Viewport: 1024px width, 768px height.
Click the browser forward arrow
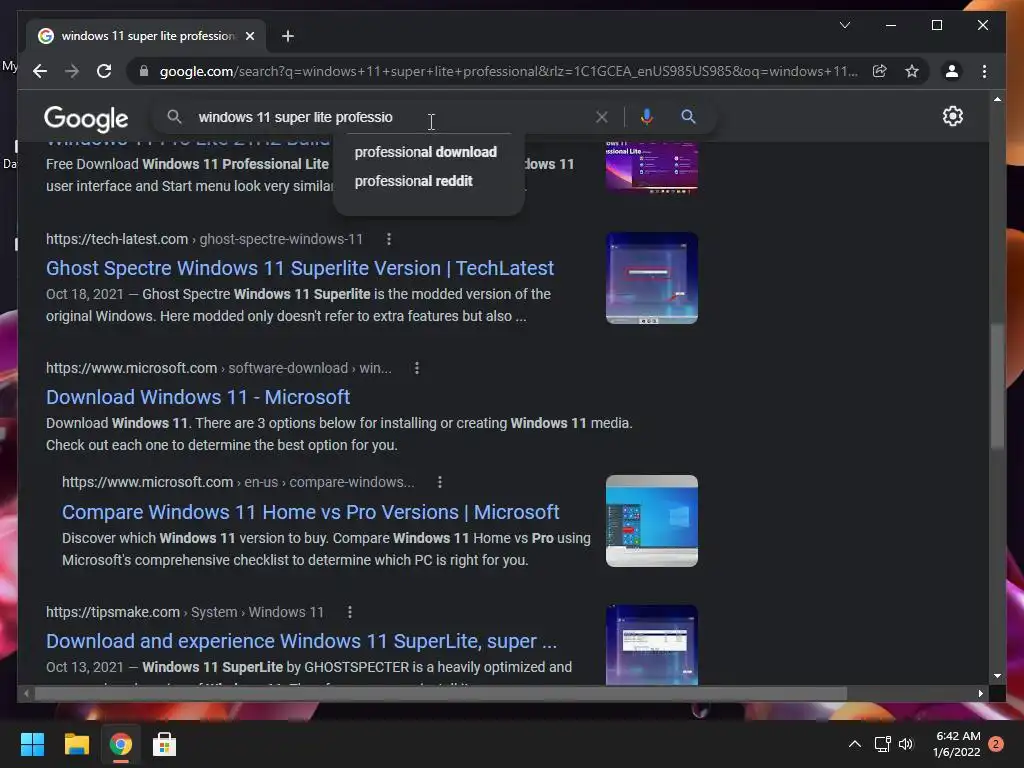point(72,71)
